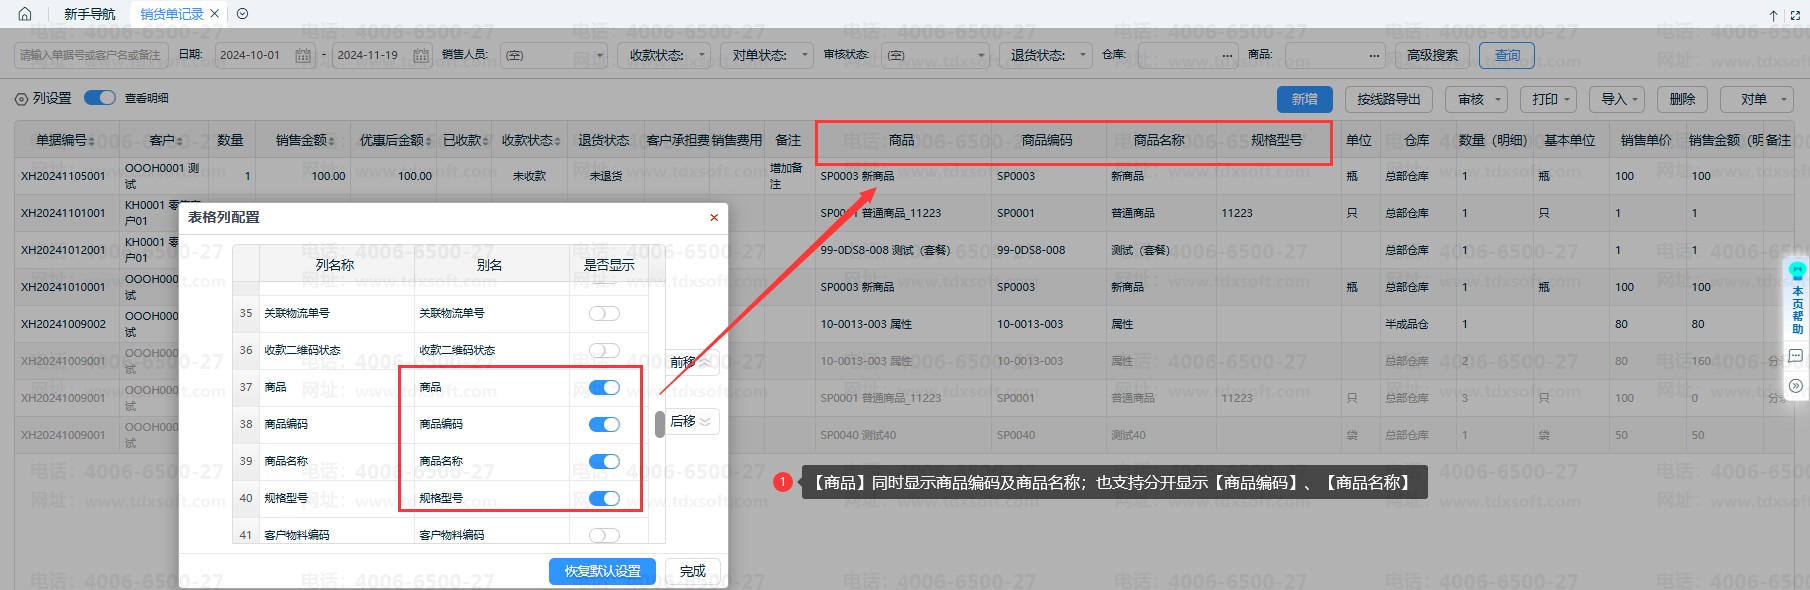
Task: Expand the 打印 dropdown button
Action: pos(1548,99)
